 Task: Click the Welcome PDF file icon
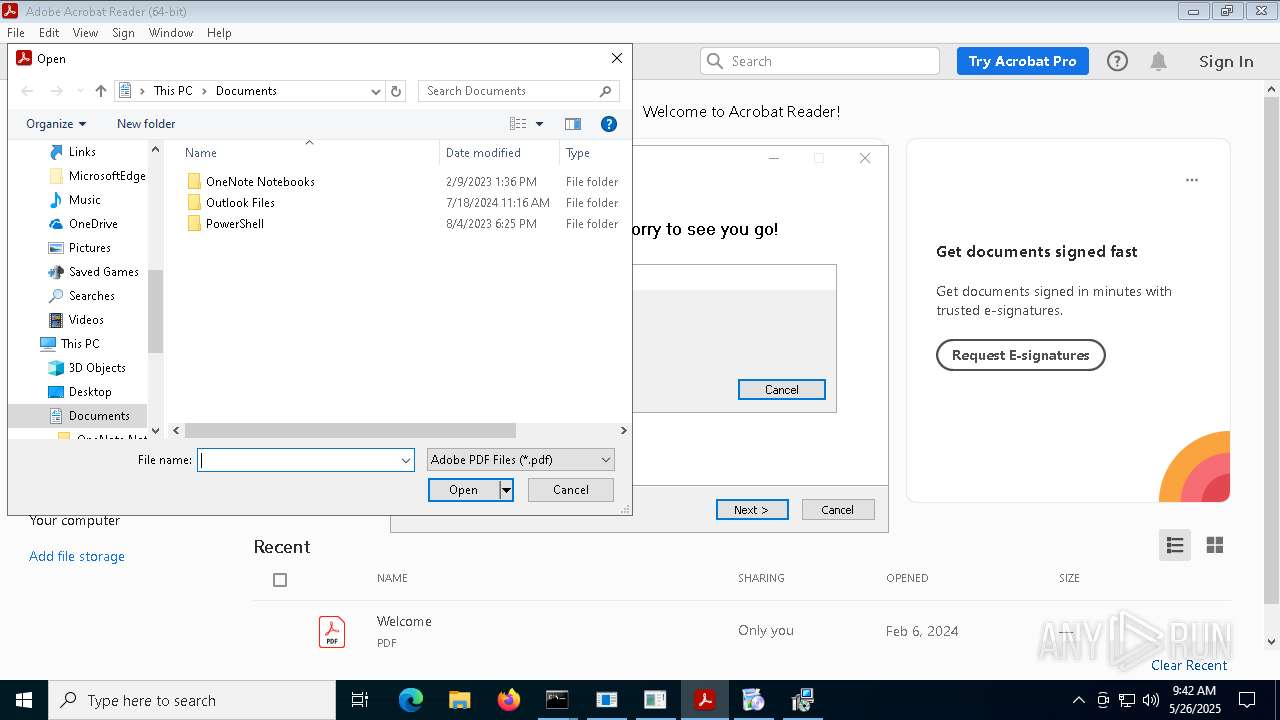(332, 632)
